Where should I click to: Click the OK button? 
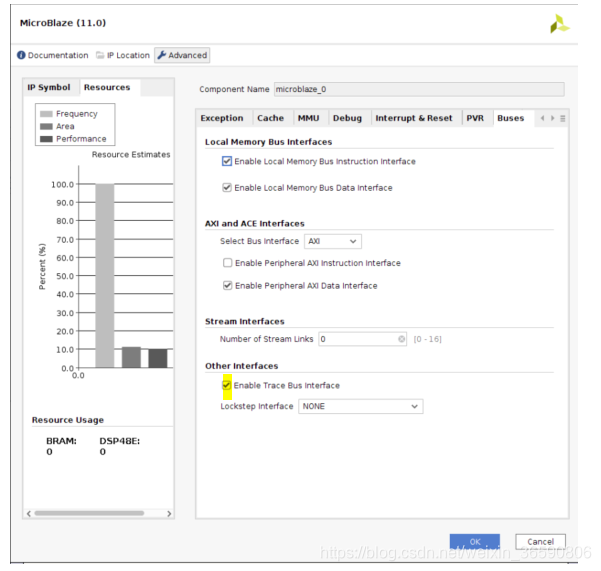click(x=475, y=541)
